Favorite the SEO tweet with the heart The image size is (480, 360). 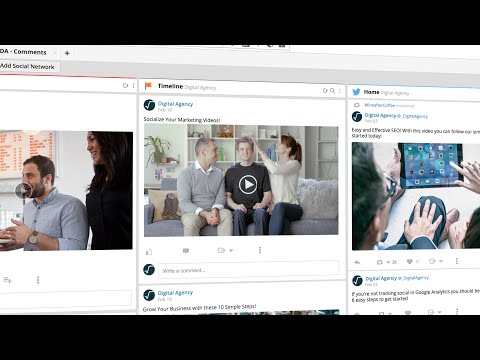pyautogui.click(x=410, y=262)
